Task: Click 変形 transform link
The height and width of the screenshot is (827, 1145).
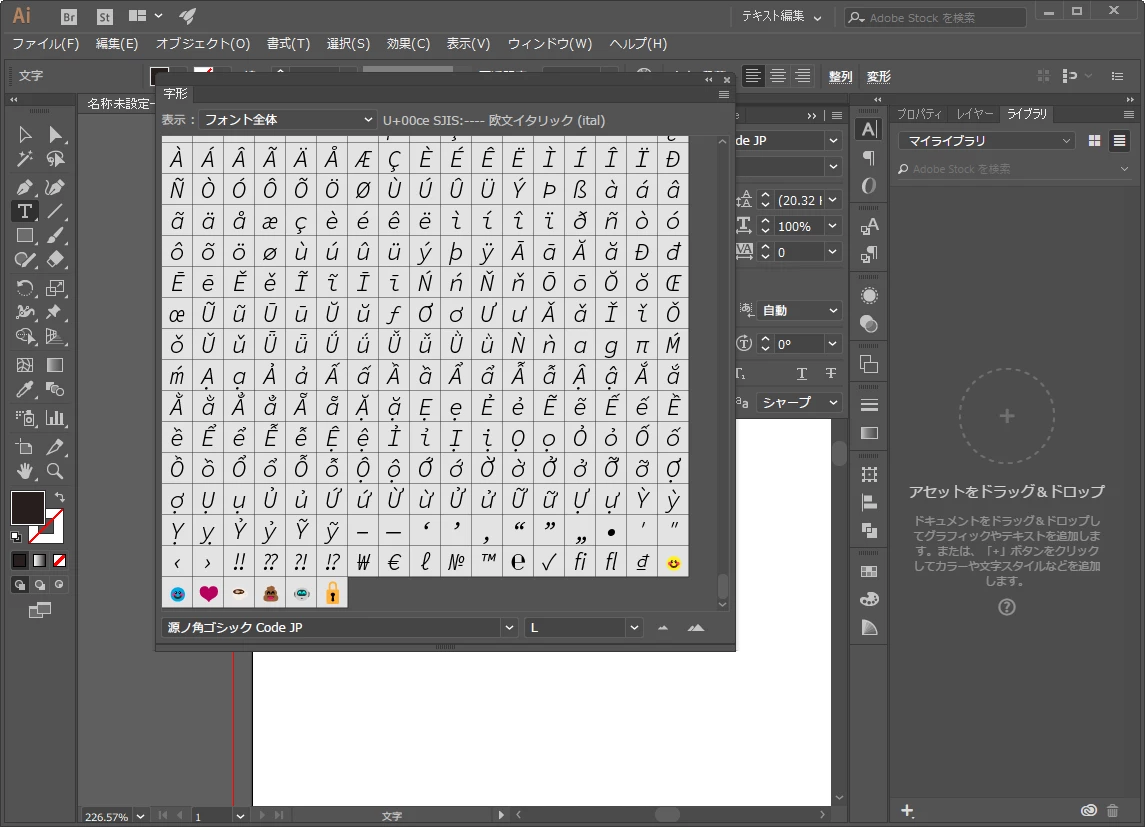Action: pyautogui.click(x=878, y=77)
